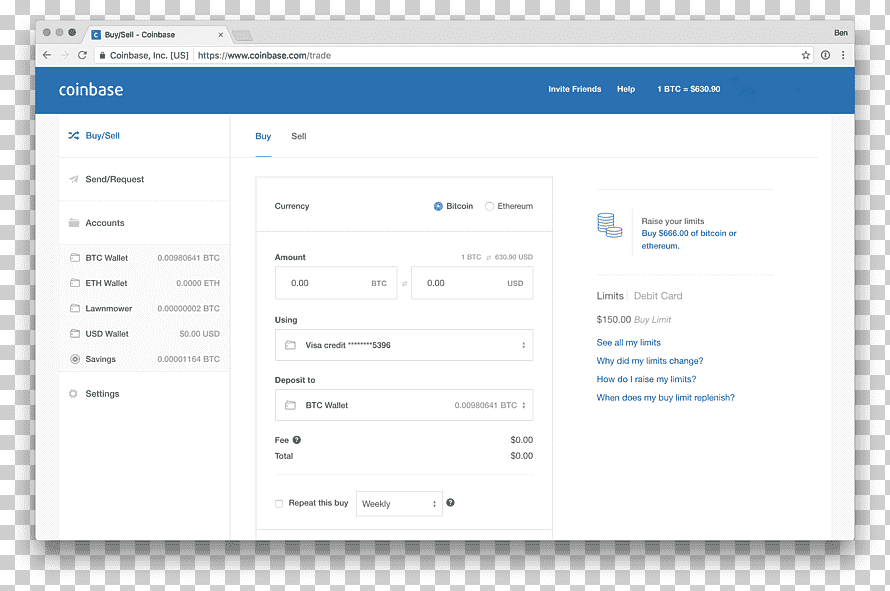The height and width of the screenshot is (591, 890).
Task: Open the Help link
Action: coord(626,89)
